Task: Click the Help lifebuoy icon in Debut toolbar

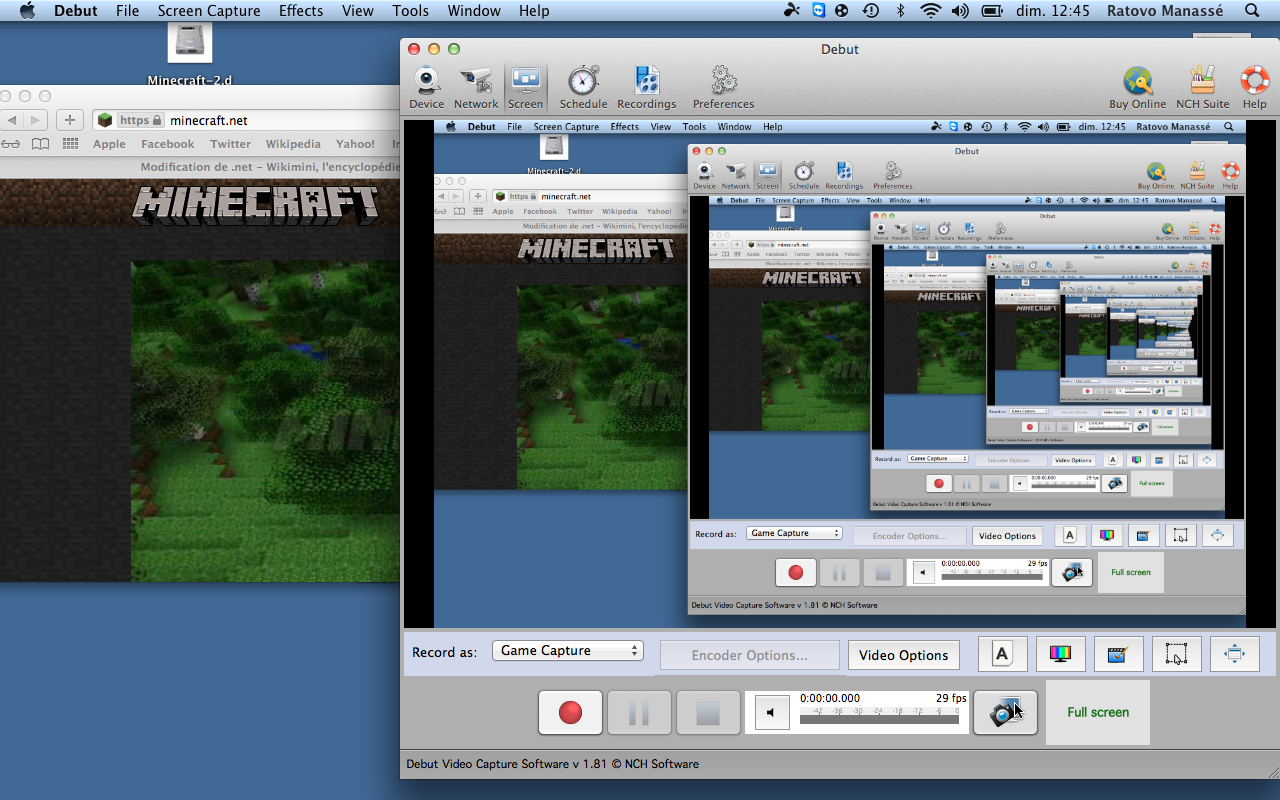Action: click(x=1254, y=88)
